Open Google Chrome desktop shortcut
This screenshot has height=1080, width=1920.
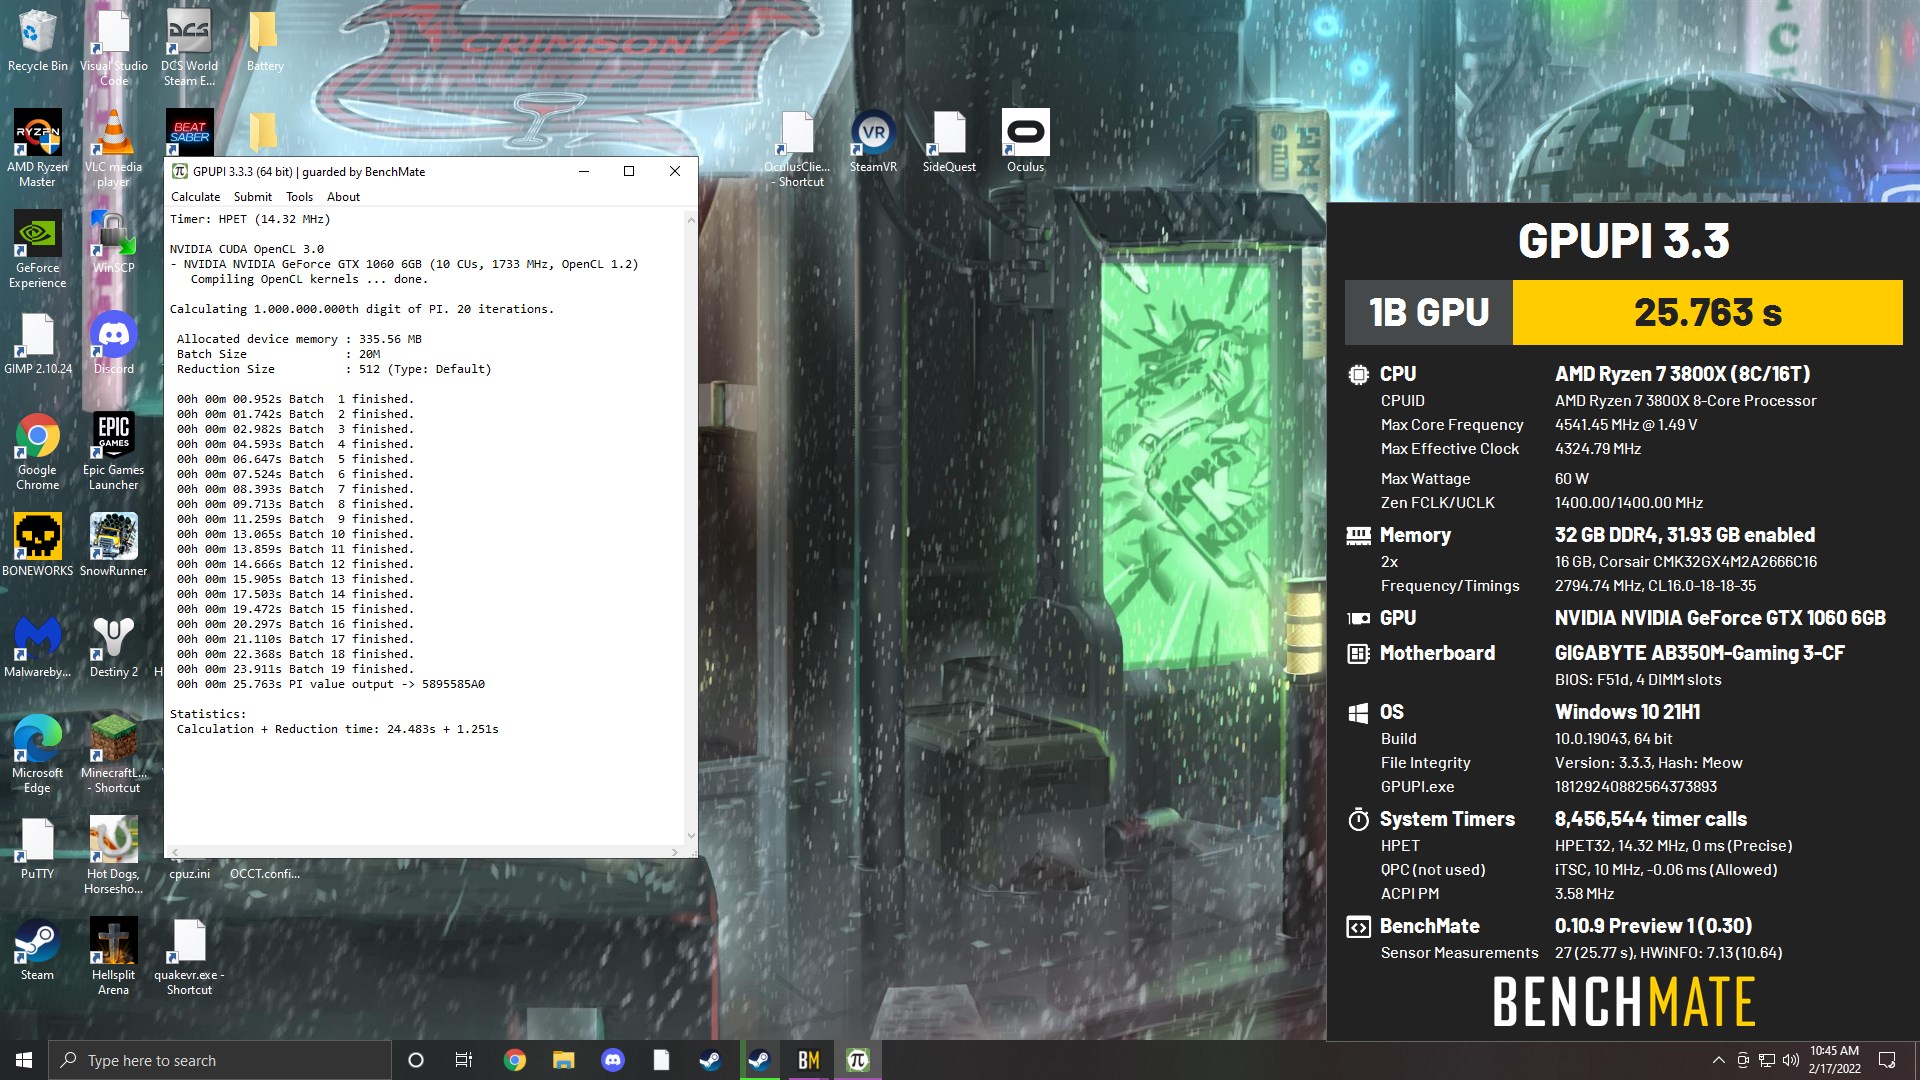(37, 450)
